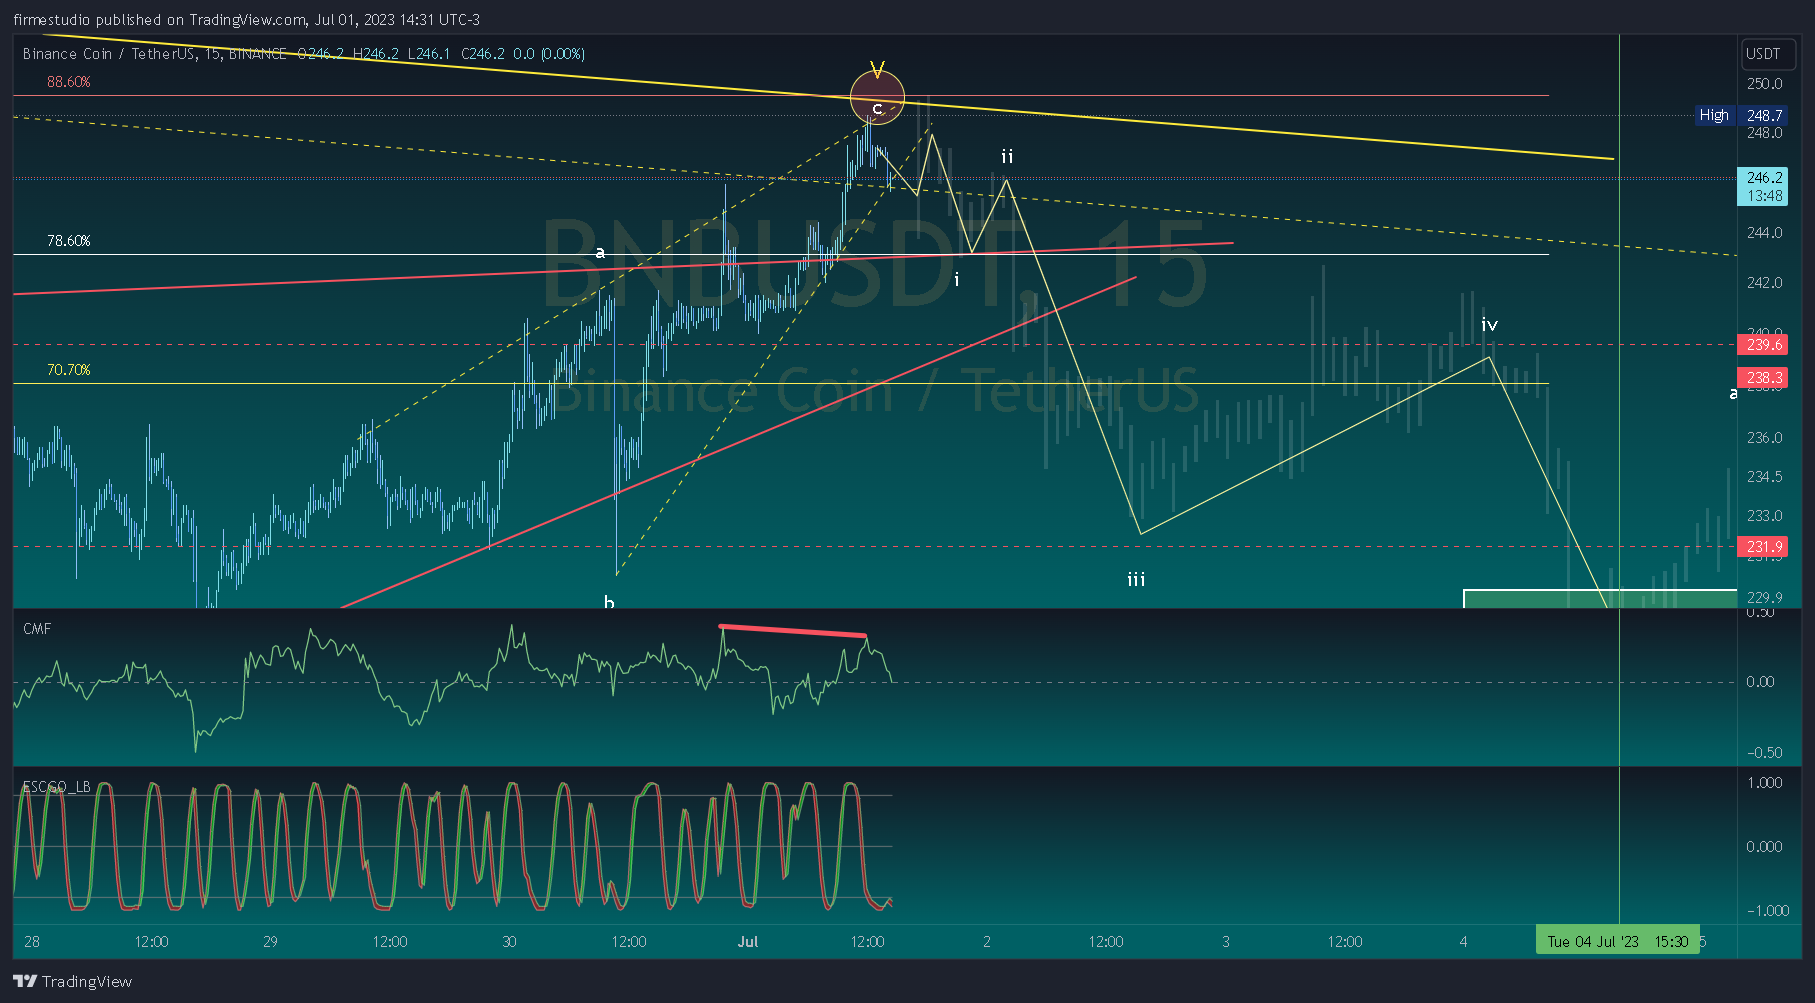Image resolution: width=1815 pixels, height=1003 pixels.
Task: Click the current price 246.2 label
Action: tap(1763, 177)
